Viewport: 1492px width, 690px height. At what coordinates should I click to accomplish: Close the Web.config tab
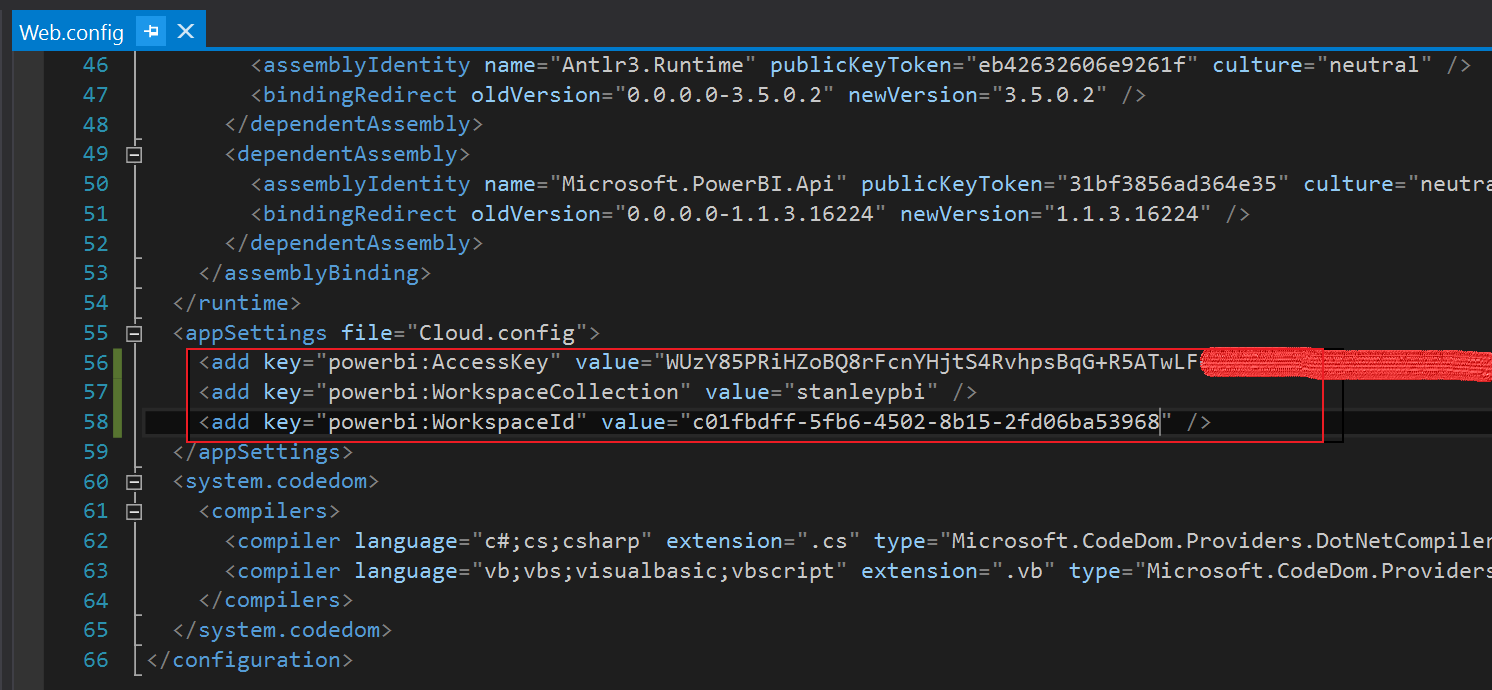point(185,32)
